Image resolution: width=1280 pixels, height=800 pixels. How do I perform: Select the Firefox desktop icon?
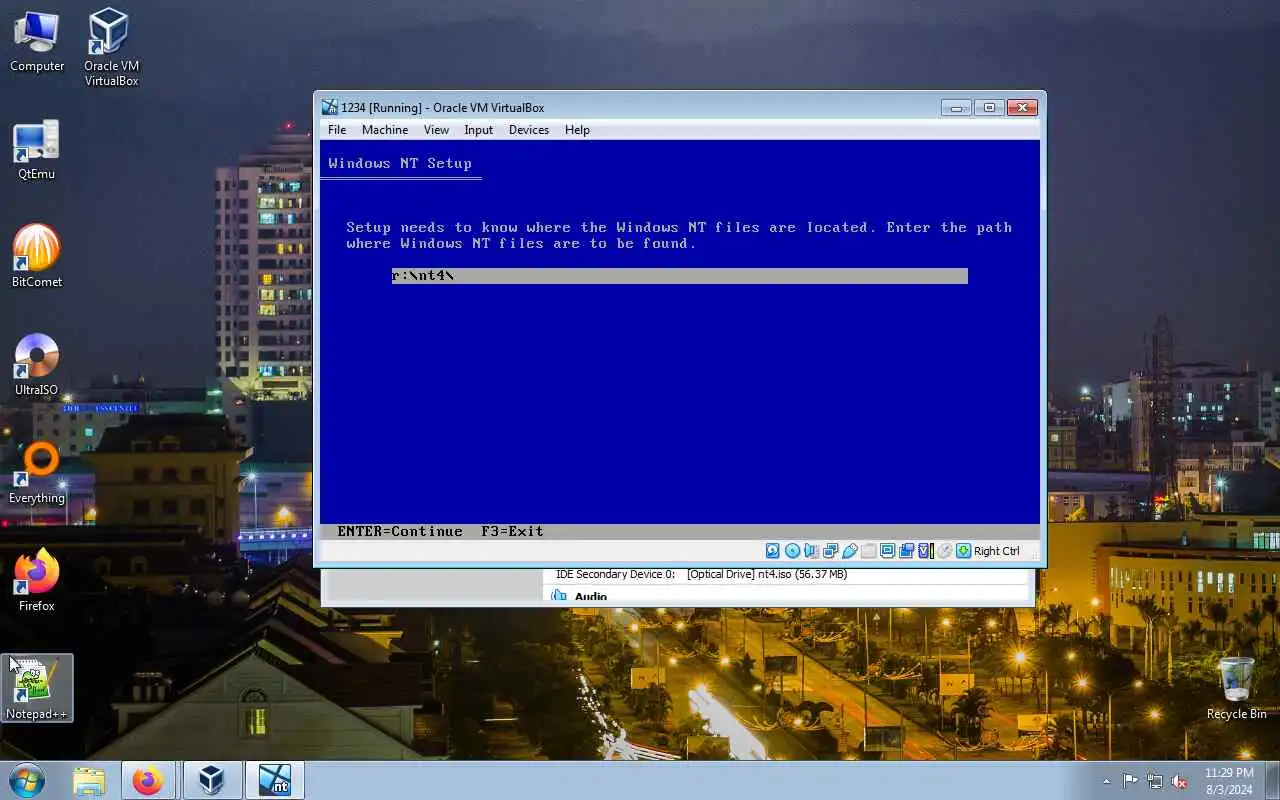(x=37, y=580)
